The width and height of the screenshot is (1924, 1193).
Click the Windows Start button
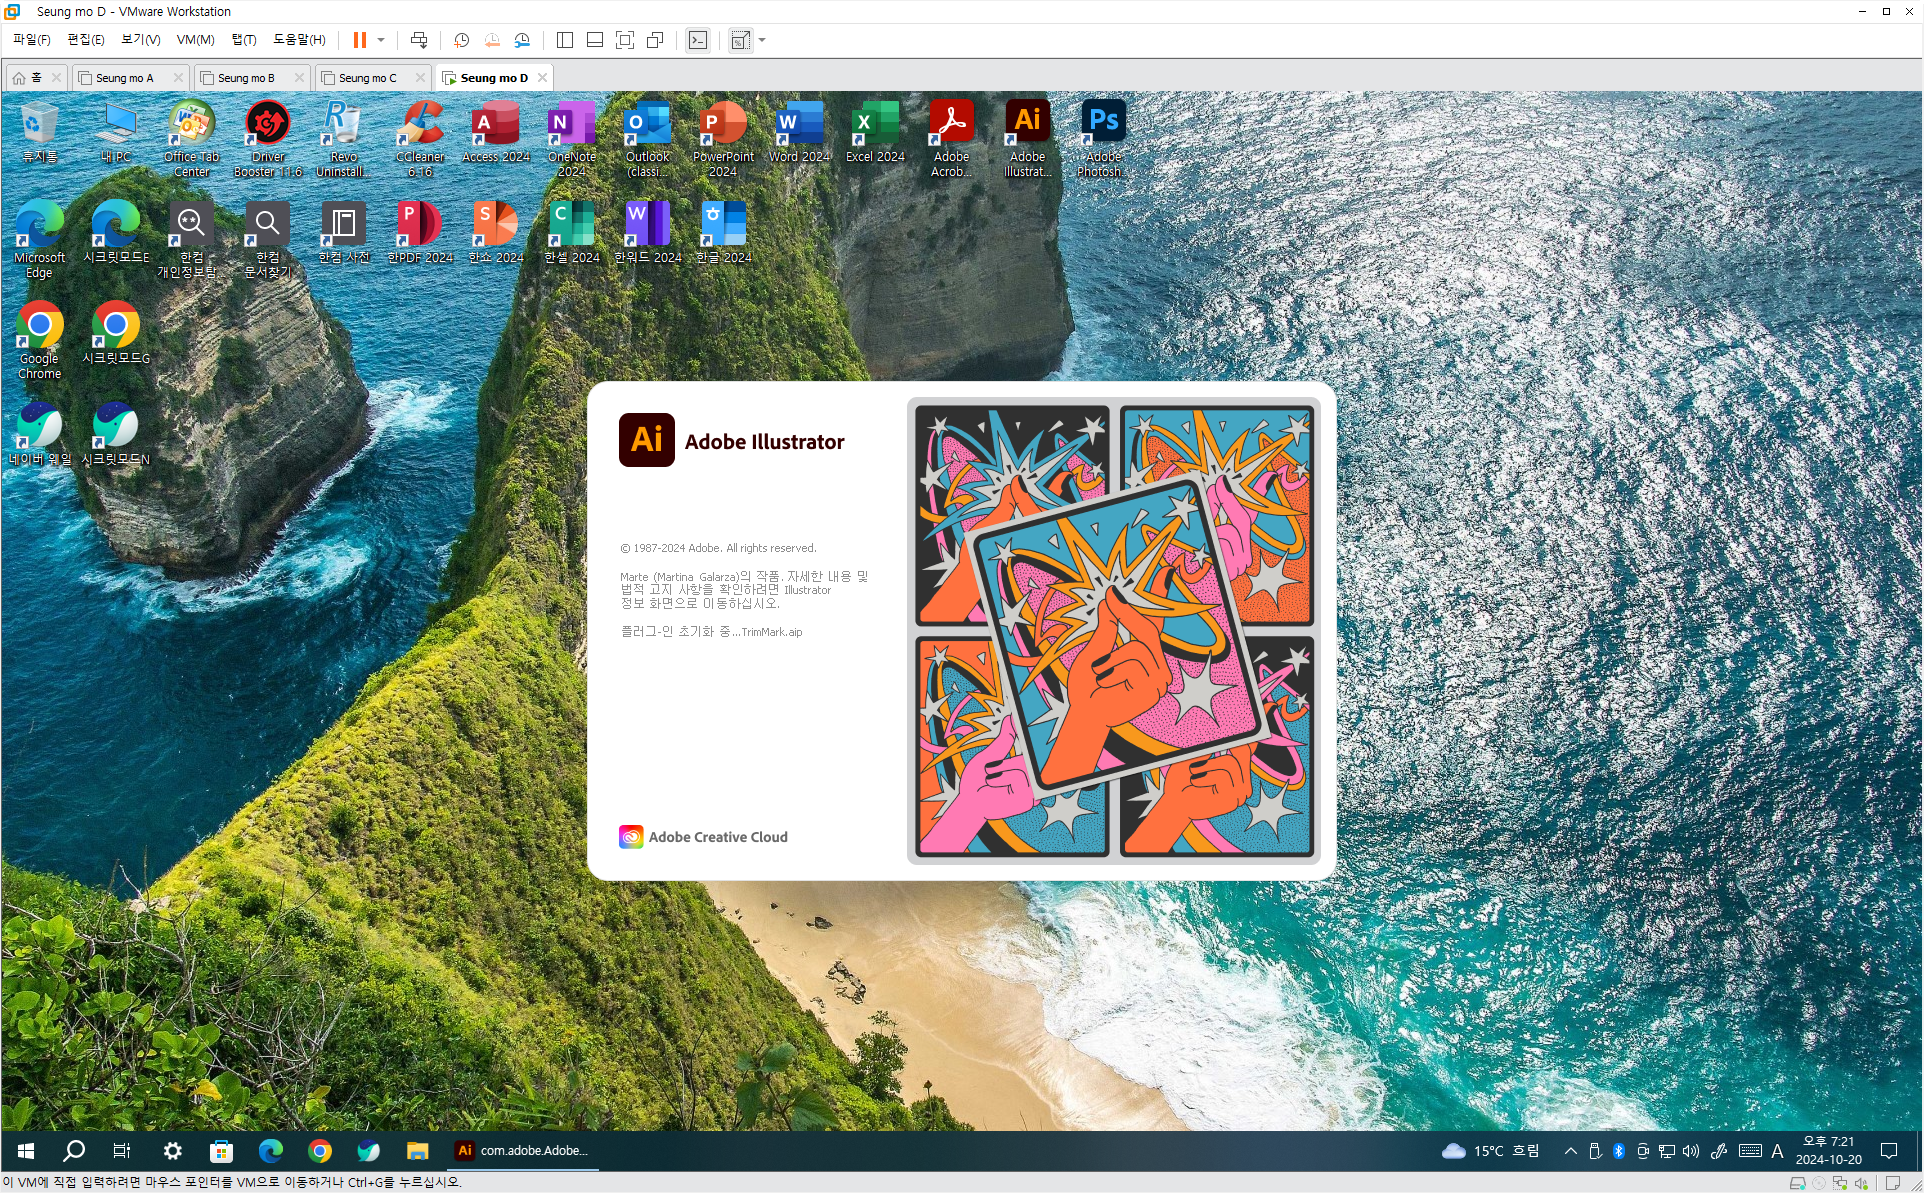(x=27, y=1151)
